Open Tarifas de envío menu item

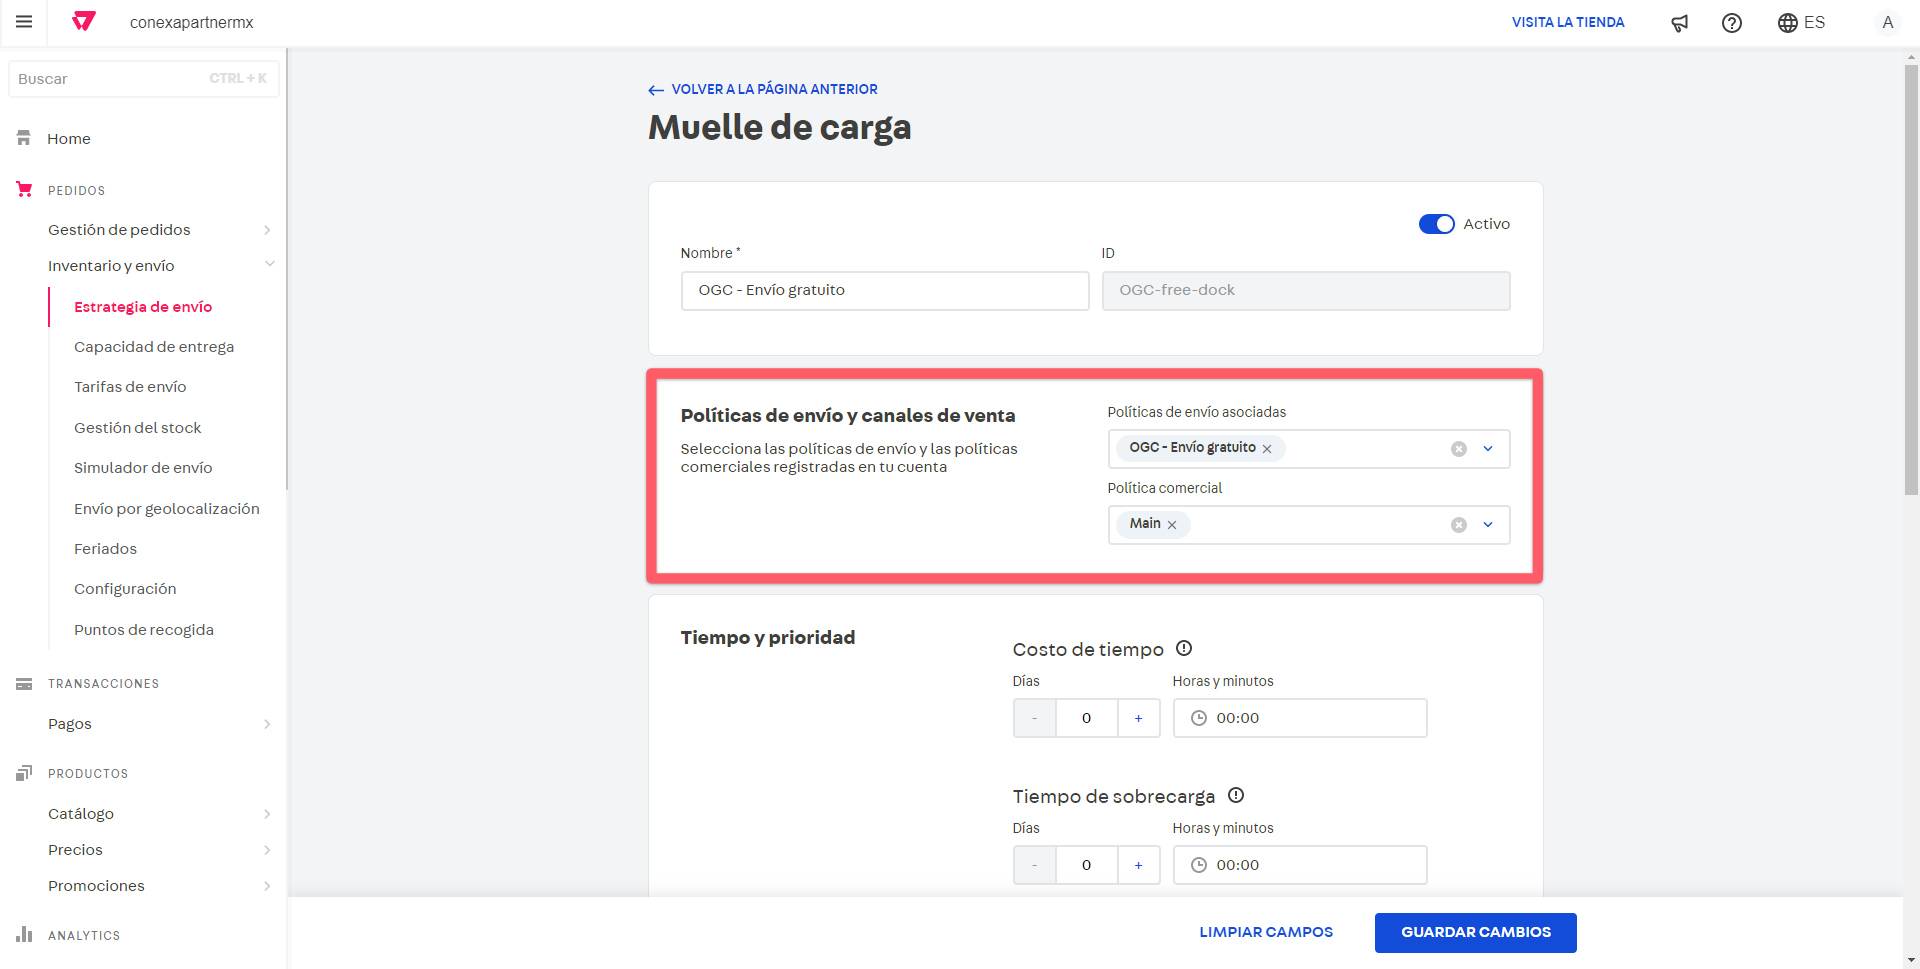[x=130, y=387]
